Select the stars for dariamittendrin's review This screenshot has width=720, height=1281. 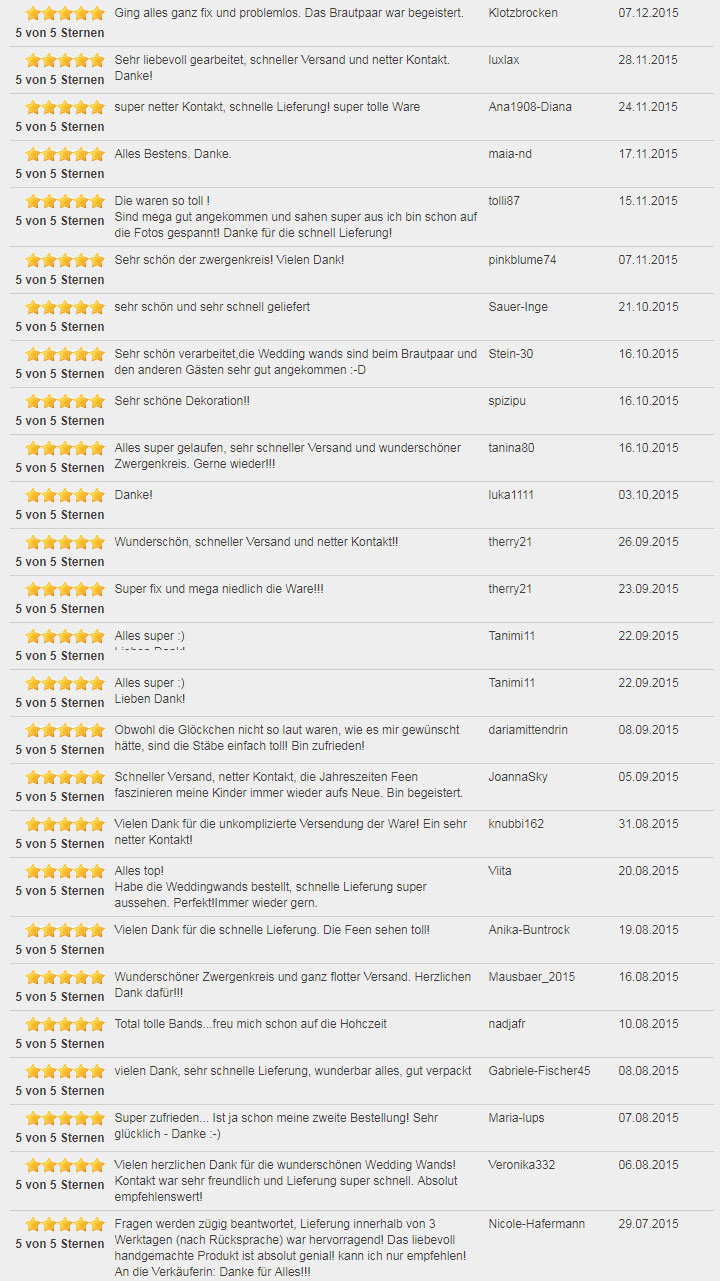[x=65, y=731]
